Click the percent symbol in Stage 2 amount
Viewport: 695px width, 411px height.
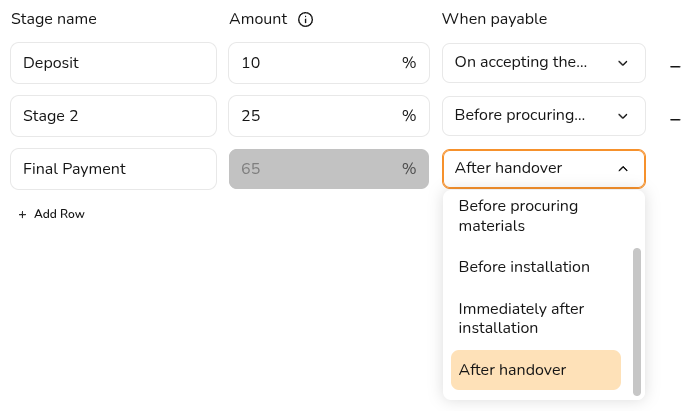point(409,116)
